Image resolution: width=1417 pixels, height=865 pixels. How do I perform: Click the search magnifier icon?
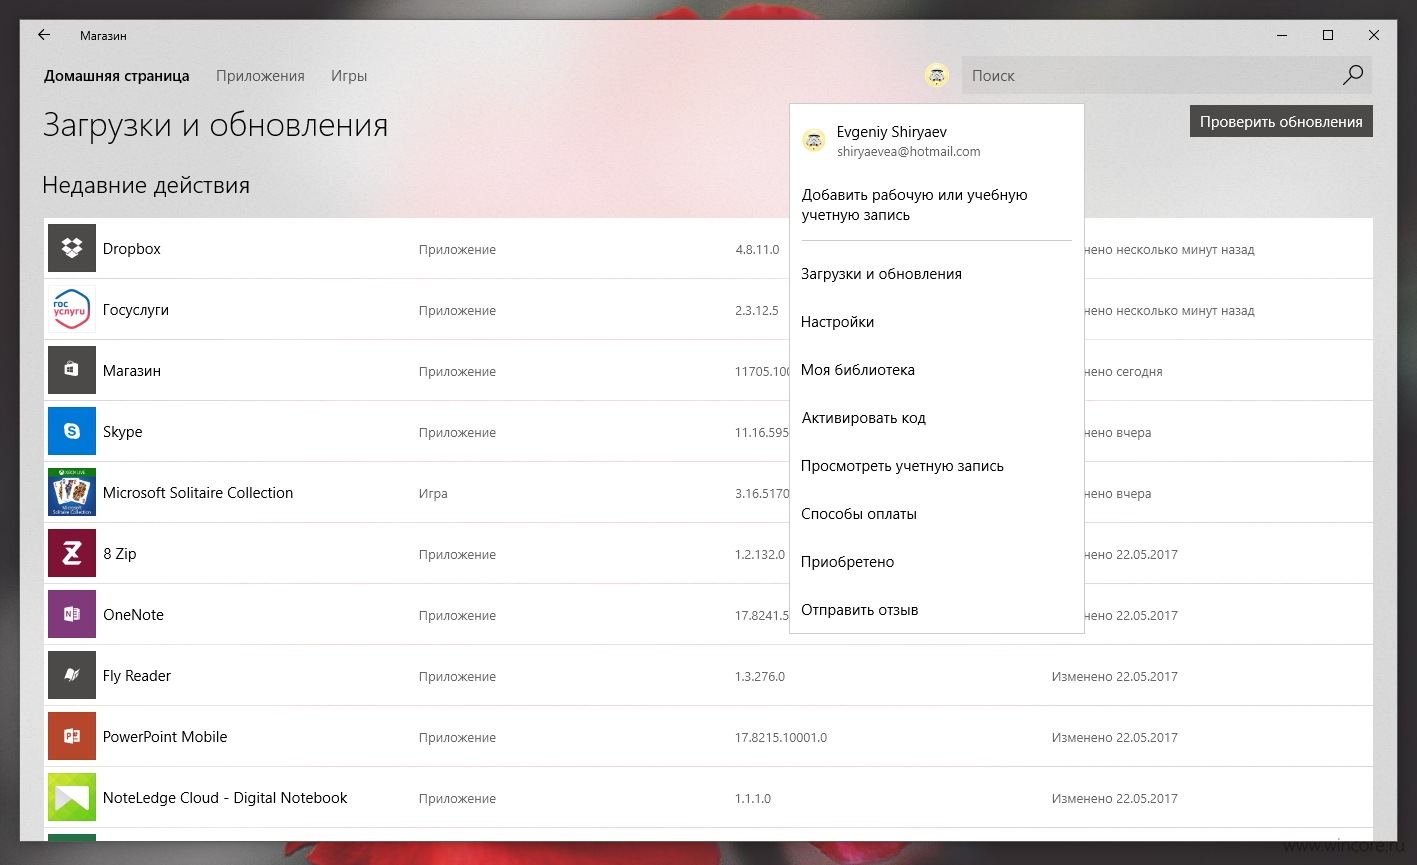[1352, 75]
